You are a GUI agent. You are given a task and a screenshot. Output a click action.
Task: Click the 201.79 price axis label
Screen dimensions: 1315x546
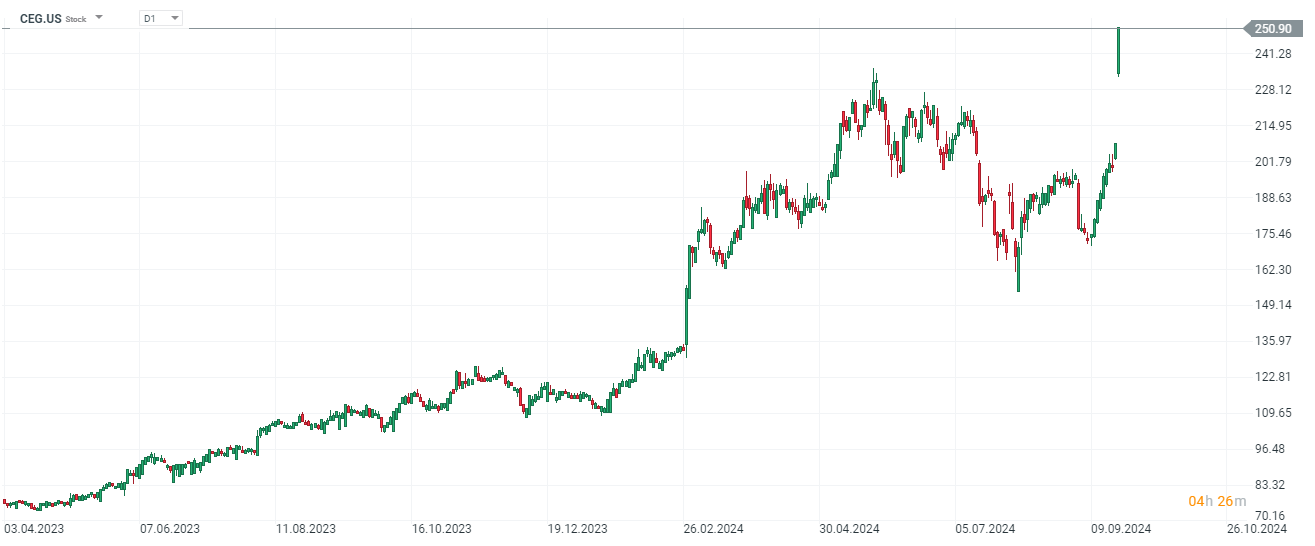click(x=1272, y=162)
